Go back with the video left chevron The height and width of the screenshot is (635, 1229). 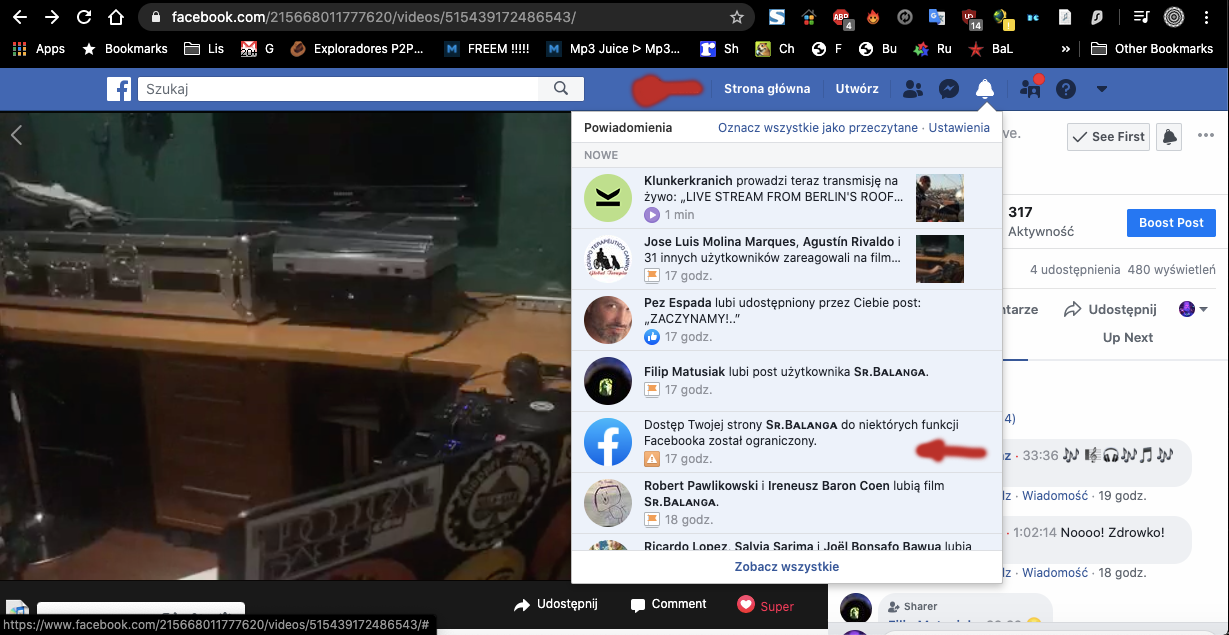click(x=16, y=136)
